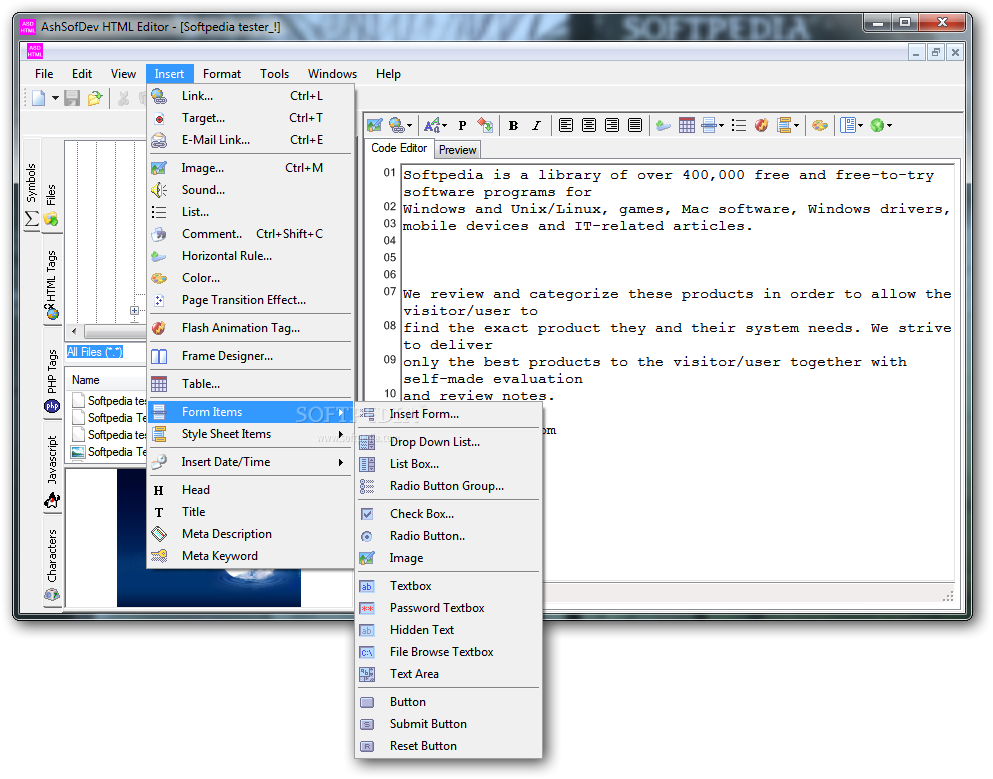Click the red diamond with green arrow toolbar icon
The width and height of the screenshot is (993, 779).
click(485, 125)
